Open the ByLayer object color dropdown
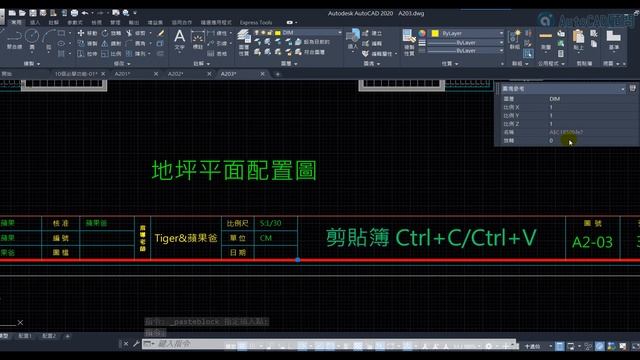This screenshot has width=640, height=360. point(501,33)
